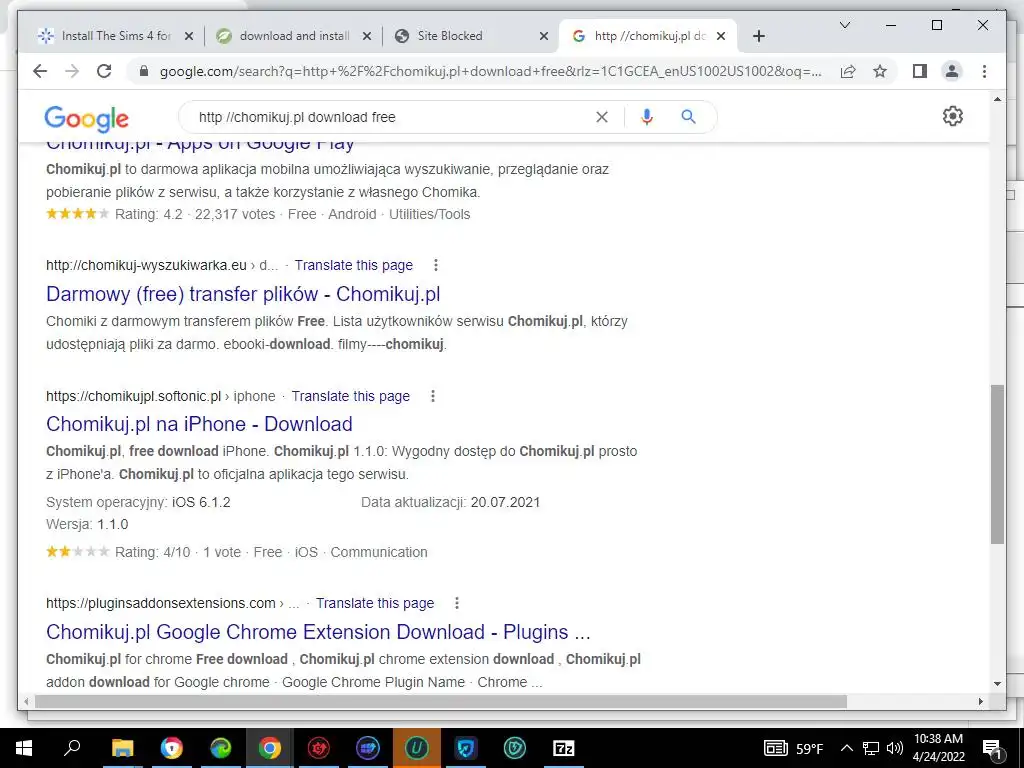
Task: Open Darmowy (free) transfer plików result
Action: [x=243, y=294]
